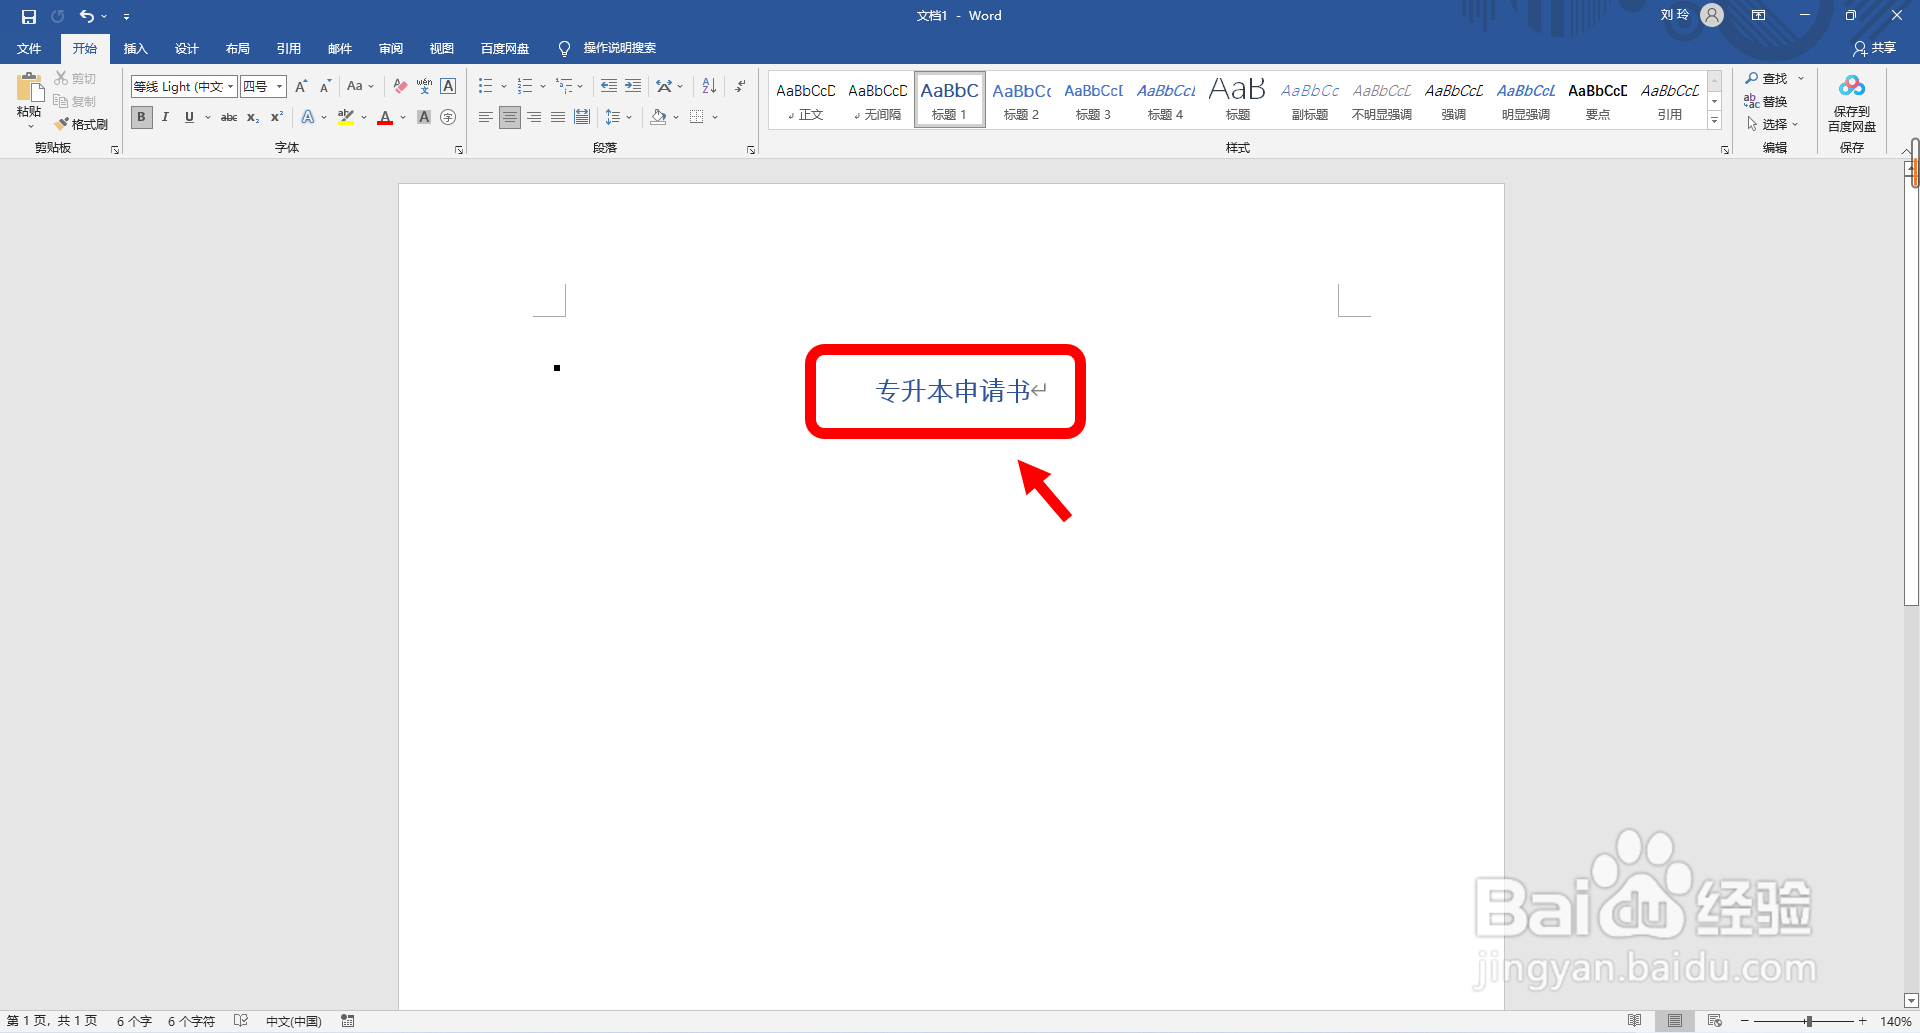This screenshot has height=1033, width=1920.
Task: Switch to Read Mode view in status bar
Action: pyautogui.click(x=1634, y=1021)
